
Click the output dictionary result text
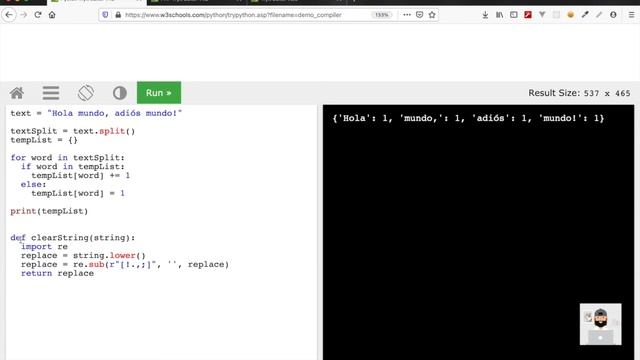coord(468,118)
